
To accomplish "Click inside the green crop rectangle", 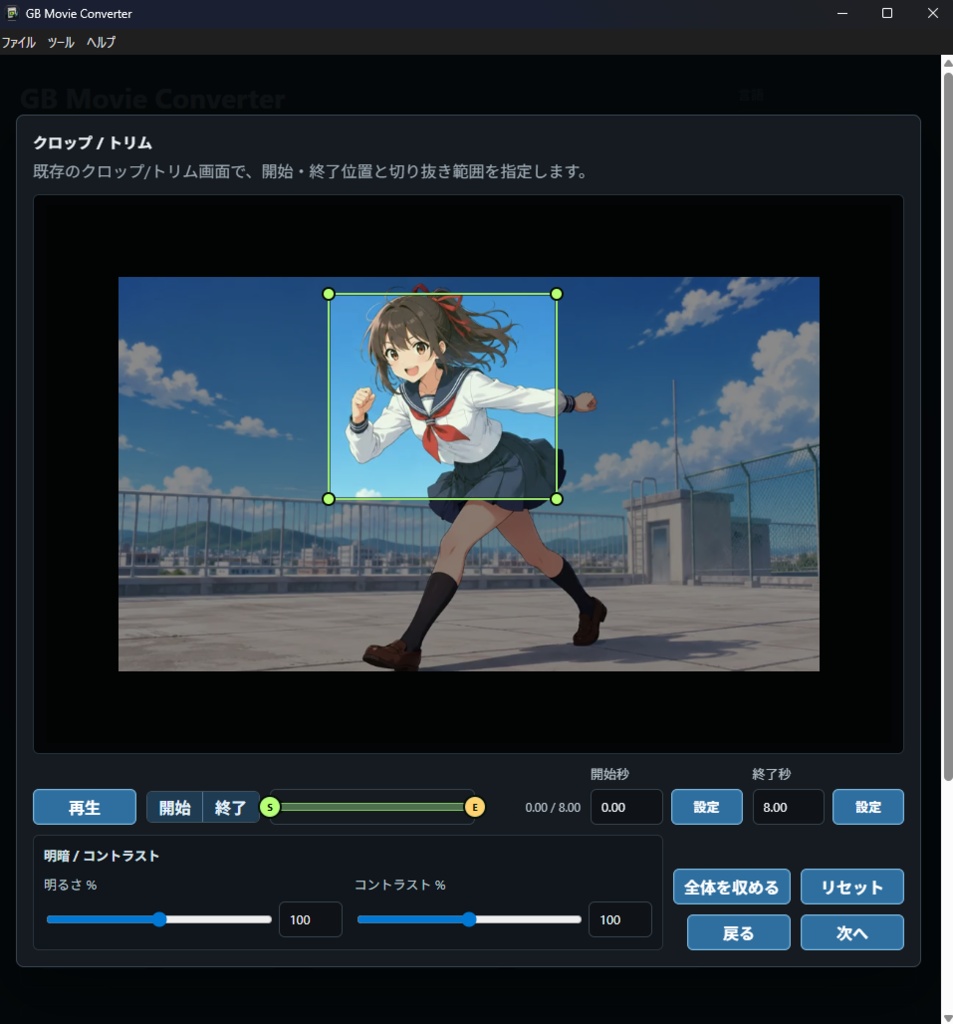I will tap(442, 396).
